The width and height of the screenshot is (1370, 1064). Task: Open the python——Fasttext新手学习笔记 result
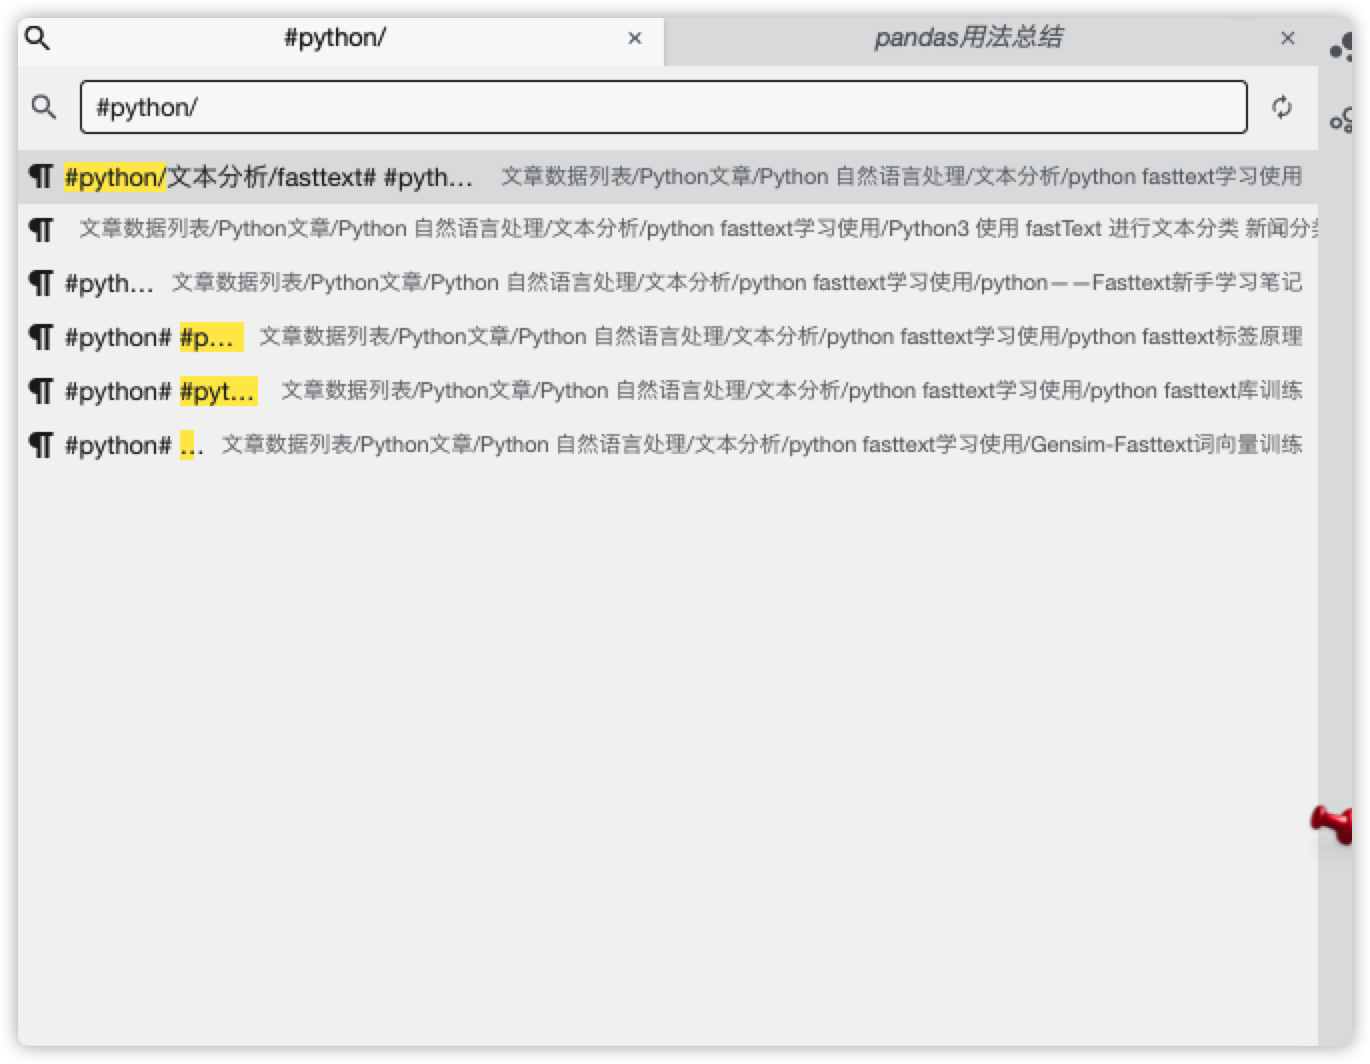pyautogui.click(x=667, y=283)
